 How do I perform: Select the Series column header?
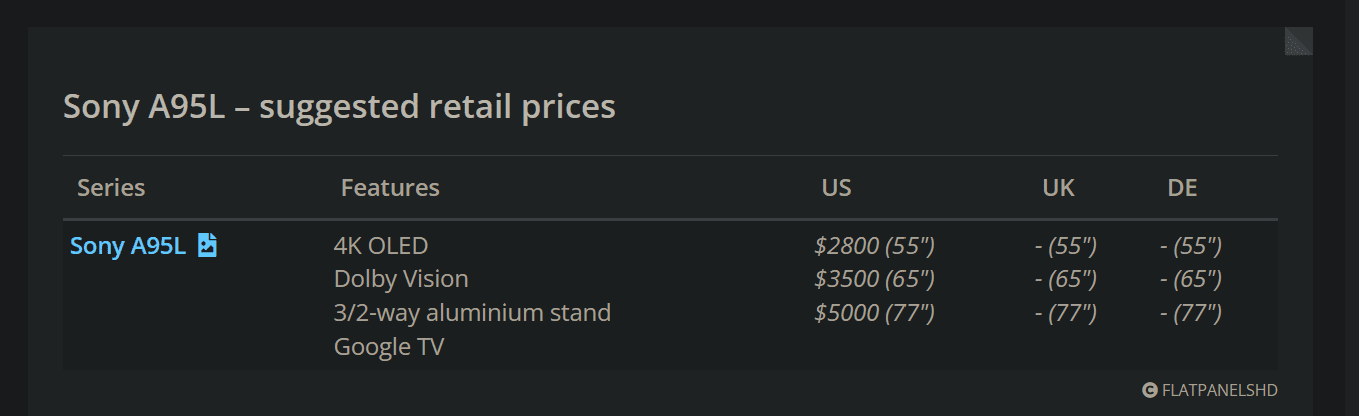pyautogui.click(x=111, y=188)
